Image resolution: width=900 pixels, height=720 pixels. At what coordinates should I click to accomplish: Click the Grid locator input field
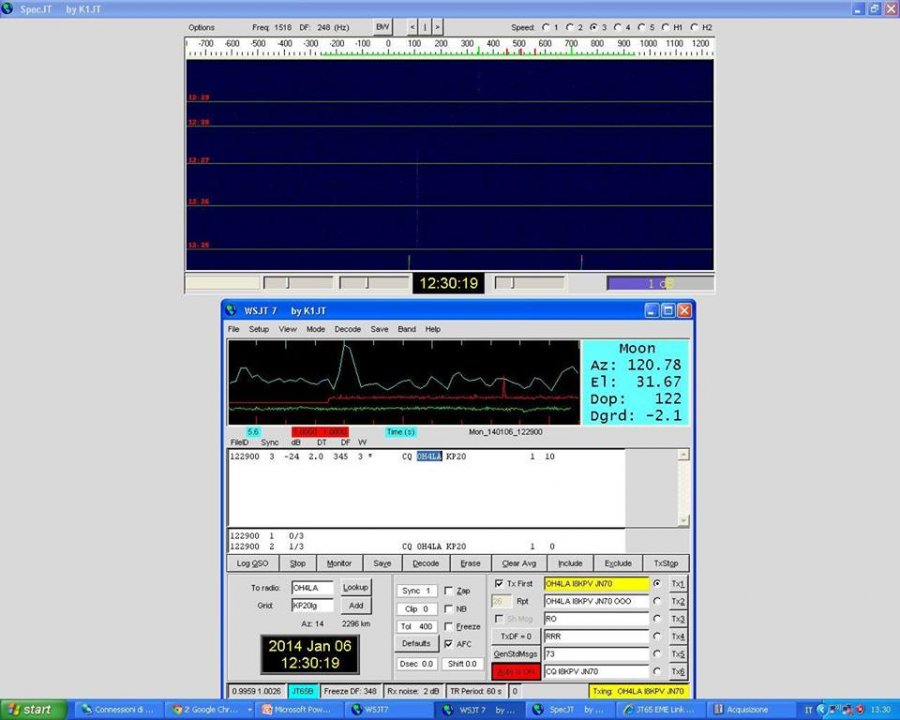312,606
